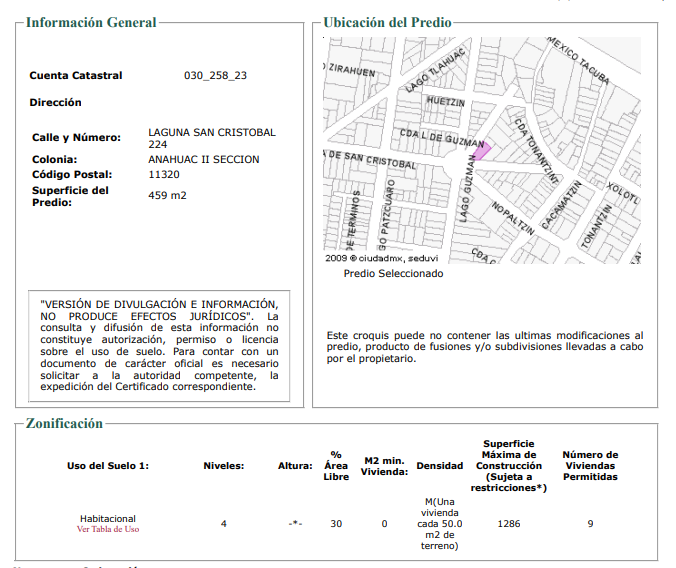Click the HUETZIN street label on map
676x568 pixels.
(446, 102)
